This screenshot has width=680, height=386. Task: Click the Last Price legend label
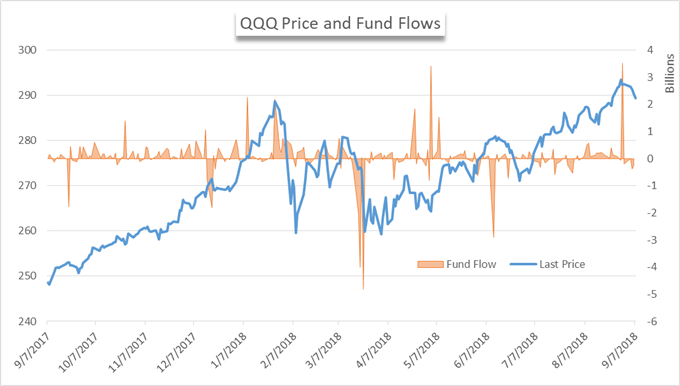click(562, 264)
